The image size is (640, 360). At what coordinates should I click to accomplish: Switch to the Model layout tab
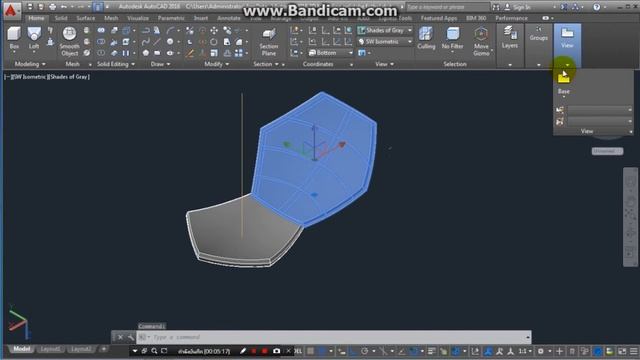(22, 349)
